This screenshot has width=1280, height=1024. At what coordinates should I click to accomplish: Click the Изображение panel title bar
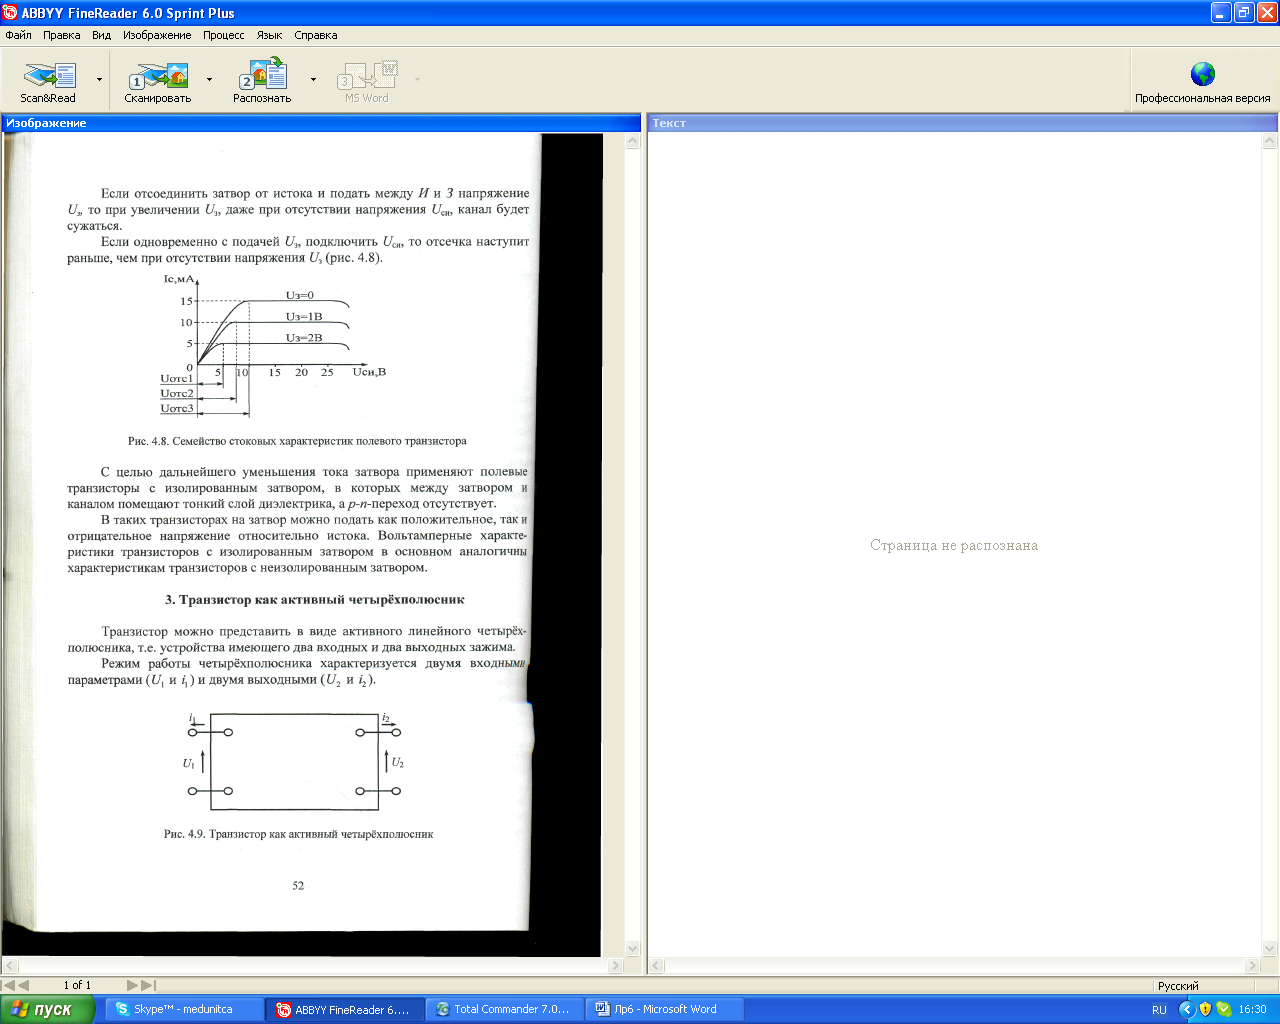(321, 123)
